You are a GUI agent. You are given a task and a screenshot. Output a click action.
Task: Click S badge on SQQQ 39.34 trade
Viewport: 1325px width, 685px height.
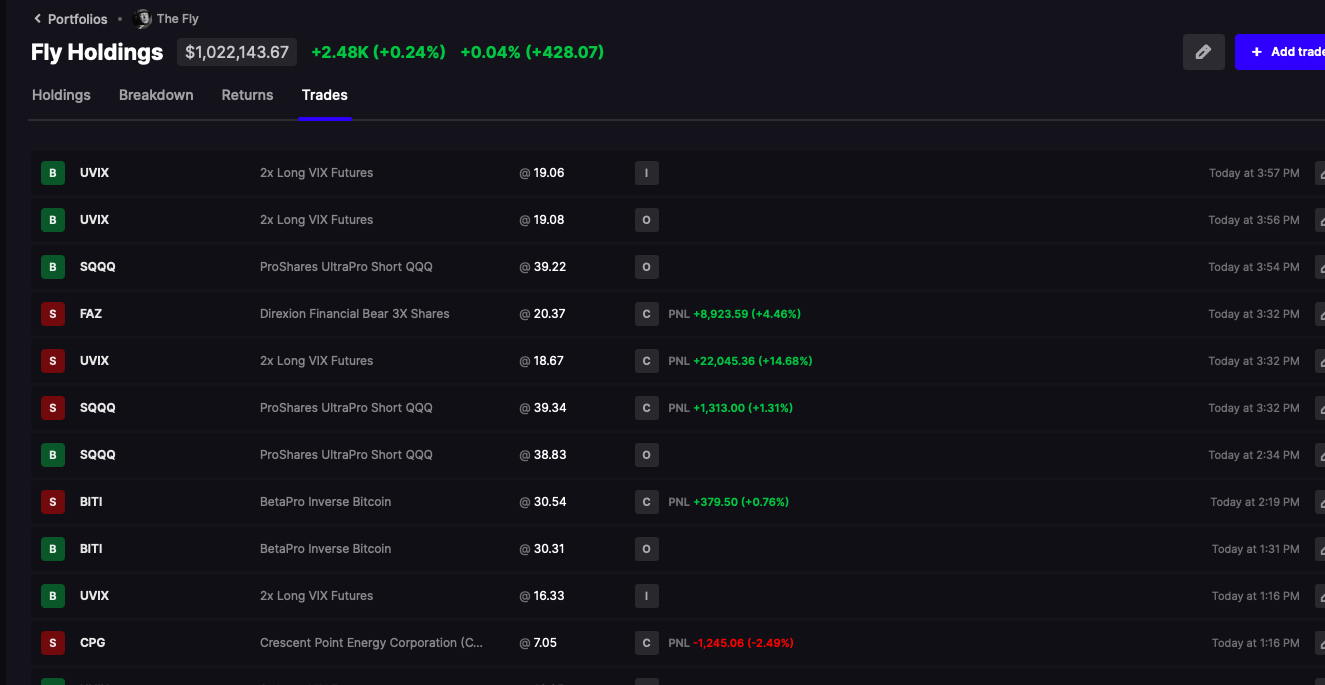(53, 408)
